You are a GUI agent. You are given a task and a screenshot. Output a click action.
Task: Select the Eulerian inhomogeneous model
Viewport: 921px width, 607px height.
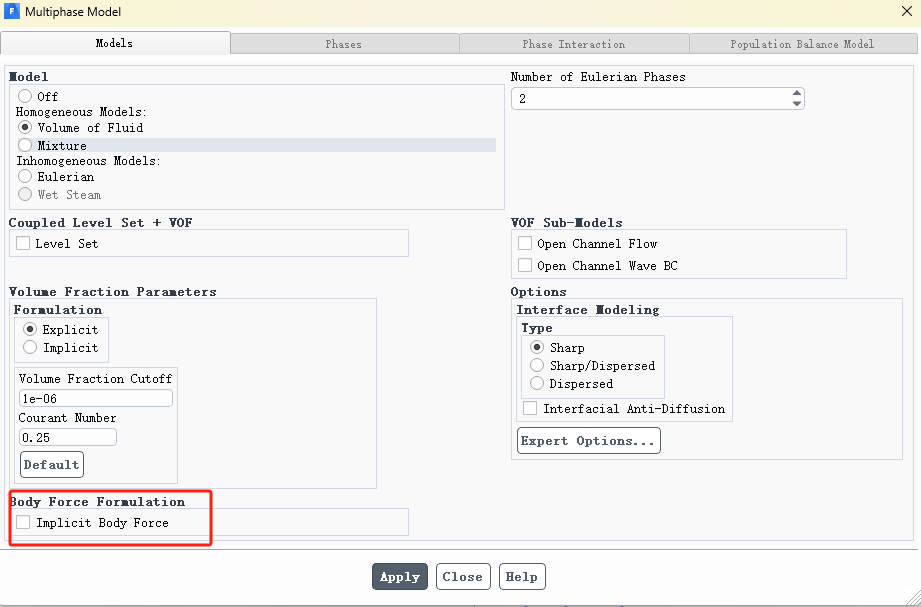click(x=25, y=177)
